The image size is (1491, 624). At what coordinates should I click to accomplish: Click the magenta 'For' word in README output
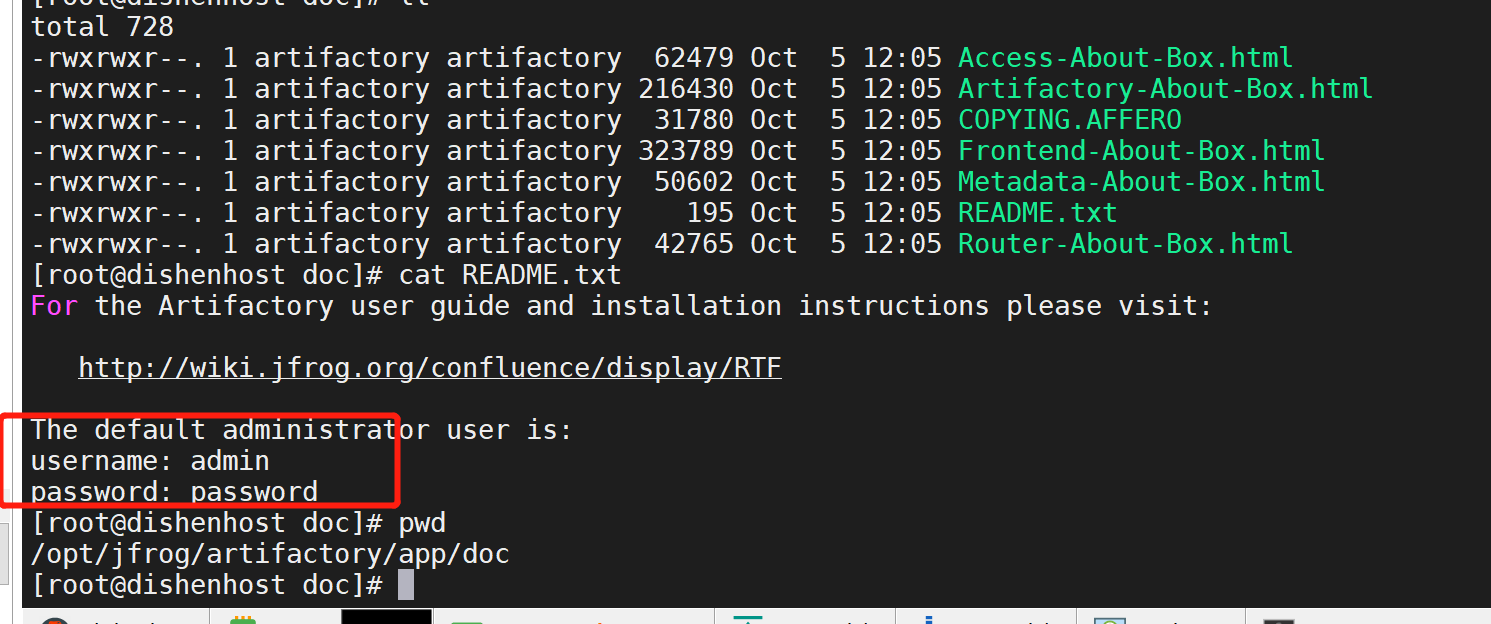point(54,306)
